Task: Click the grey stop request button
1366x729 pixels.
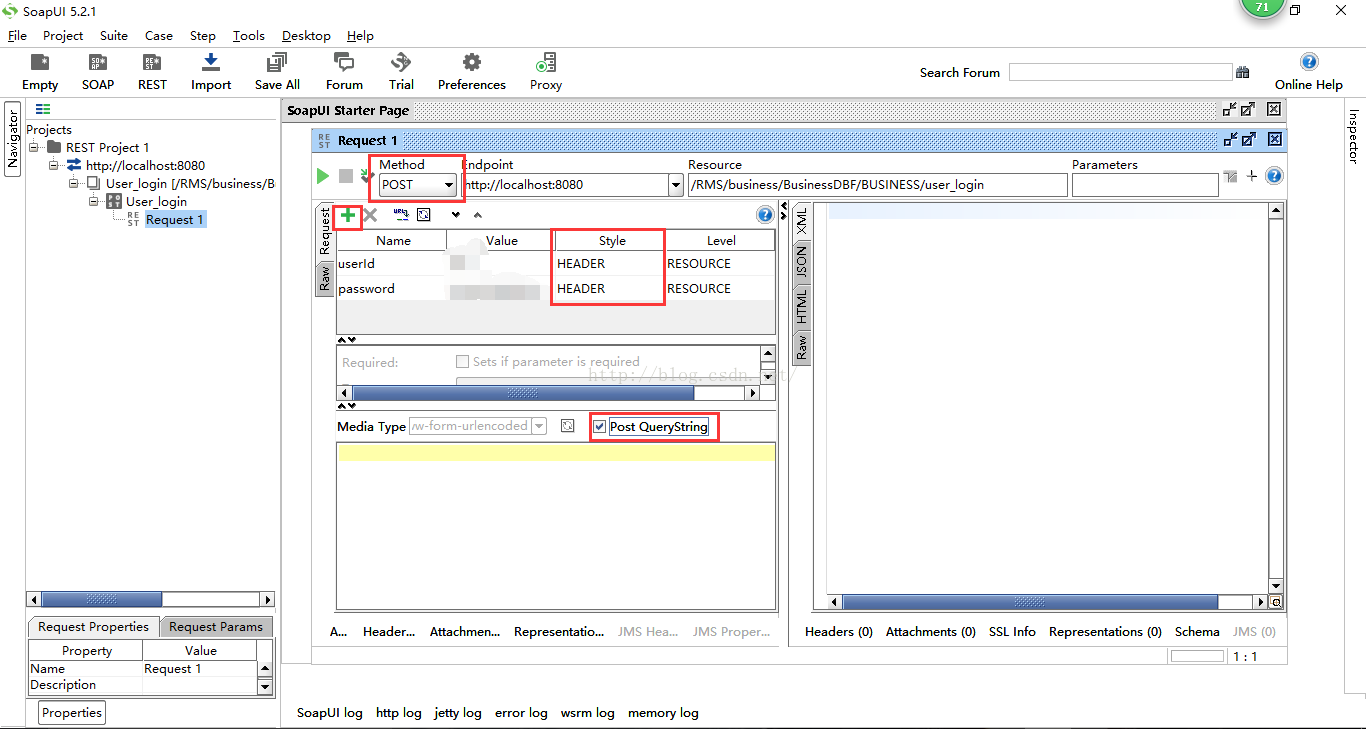Action: click(x=346, y=176)
